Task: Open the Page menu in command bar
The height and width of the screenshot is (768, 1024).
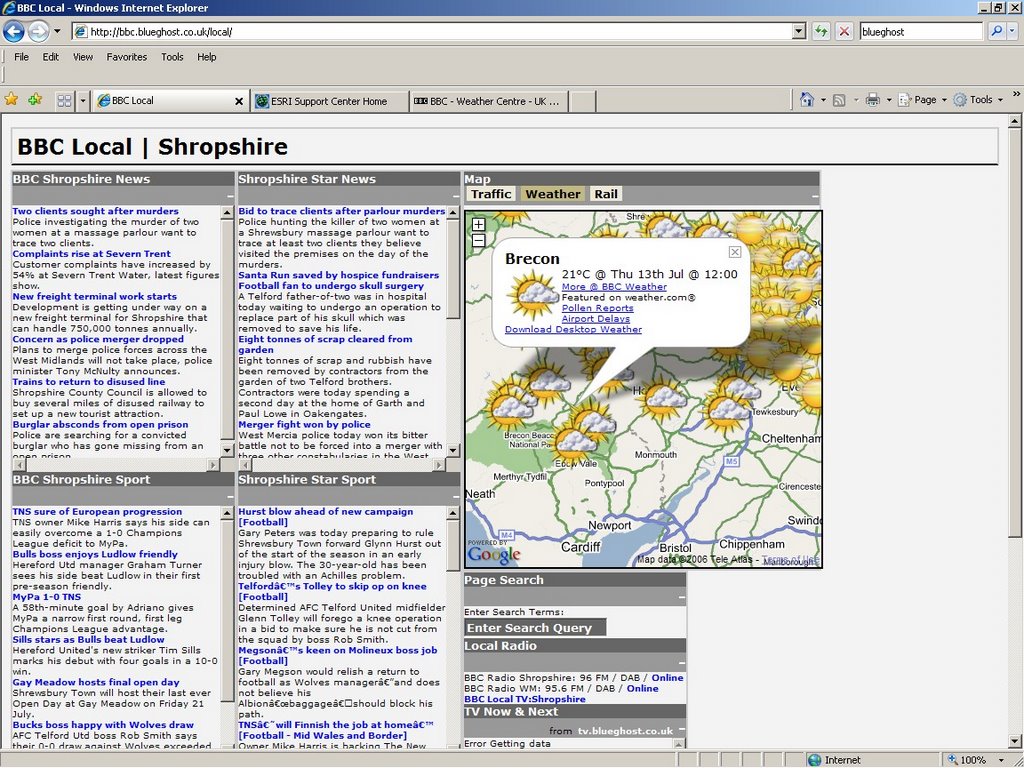Action: pos(921,100)
